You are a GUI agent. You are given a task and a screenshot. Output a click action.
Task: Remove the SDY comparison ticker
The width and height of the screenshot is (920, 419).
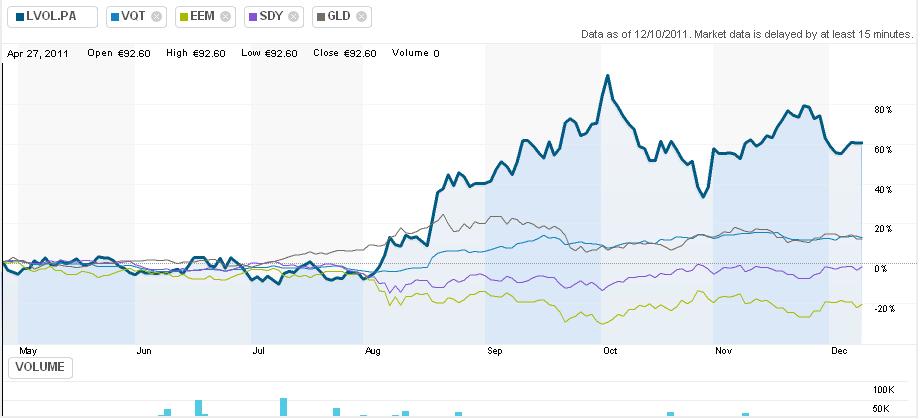293,17
